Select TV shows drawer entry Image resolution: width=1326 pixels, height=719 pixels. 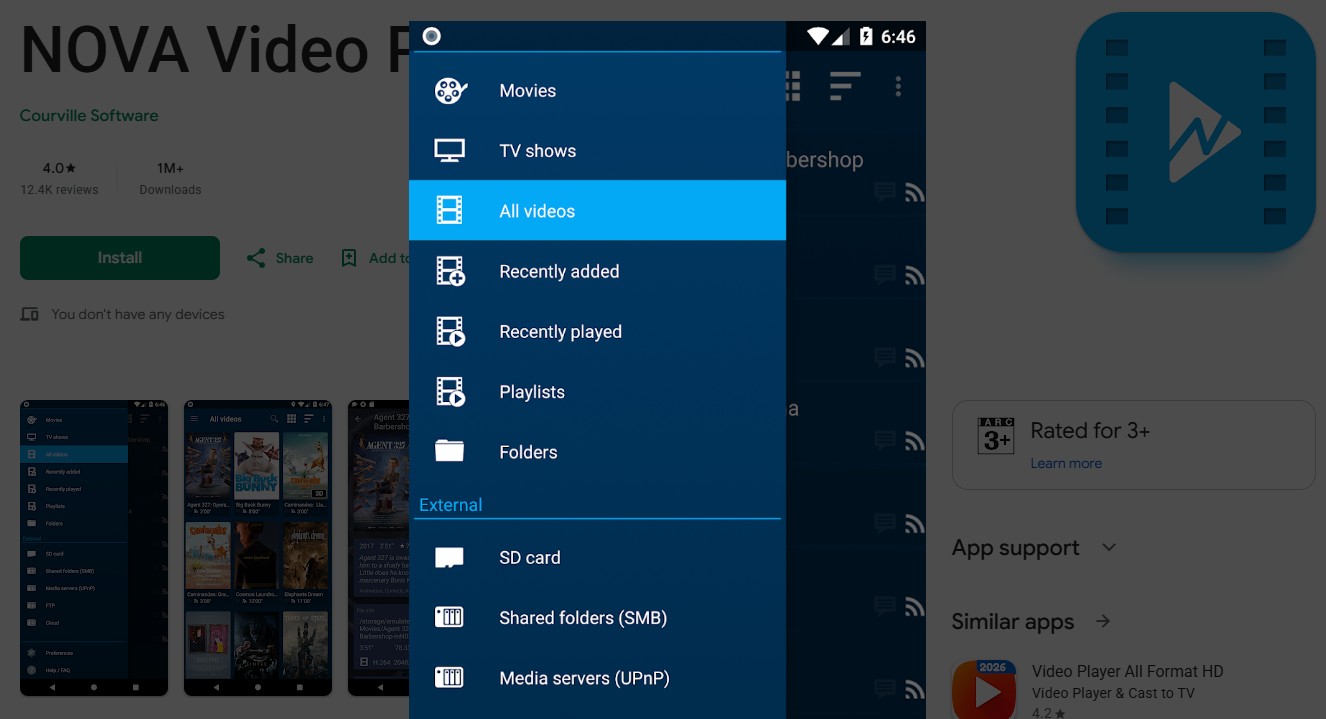click(x=597, y=151)
